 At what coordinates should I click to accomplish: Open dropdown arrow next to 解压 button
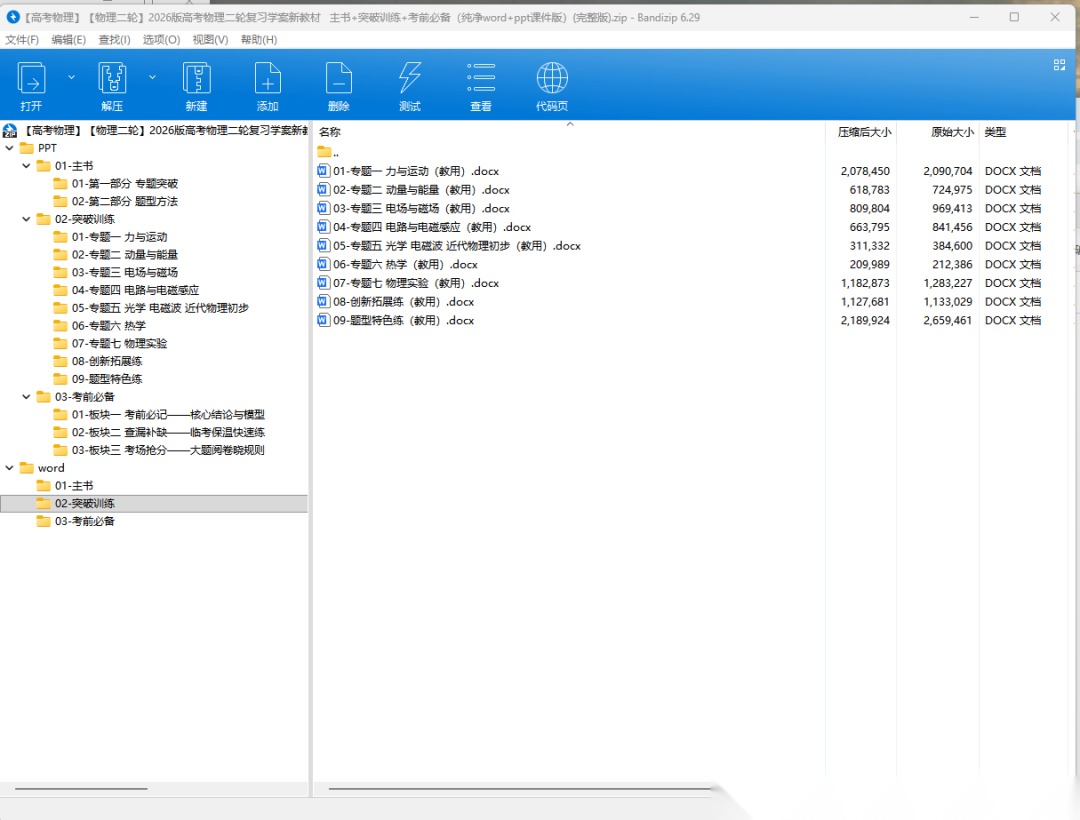(152, 77)
